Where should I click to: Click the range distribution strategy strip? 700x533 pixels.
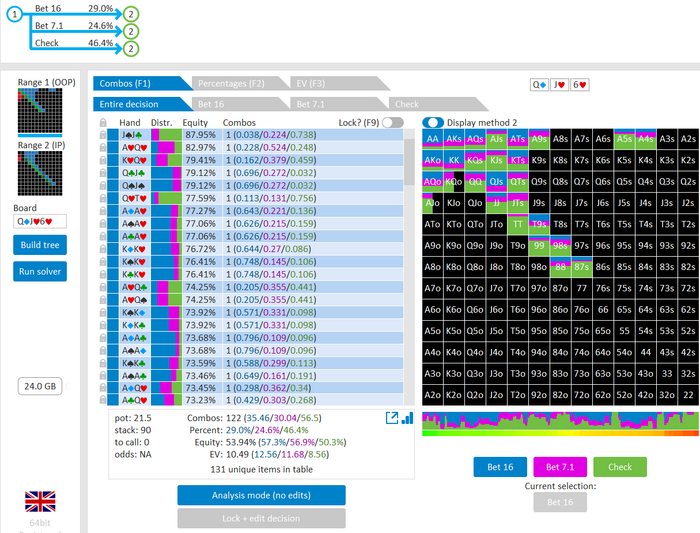click(560, 421)
